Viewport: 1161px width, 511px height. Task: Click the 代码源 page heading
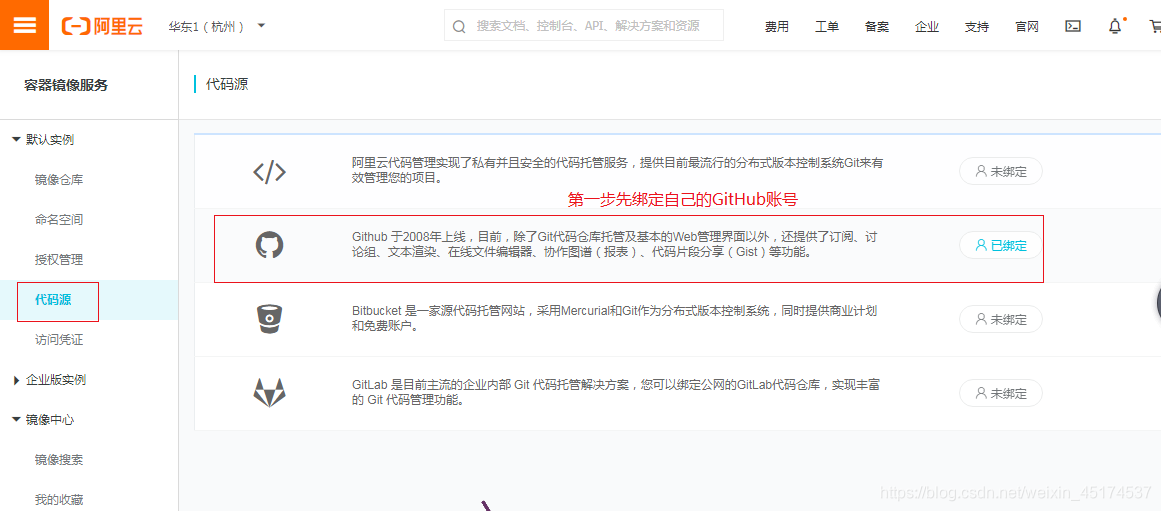[x=227, y=84]
